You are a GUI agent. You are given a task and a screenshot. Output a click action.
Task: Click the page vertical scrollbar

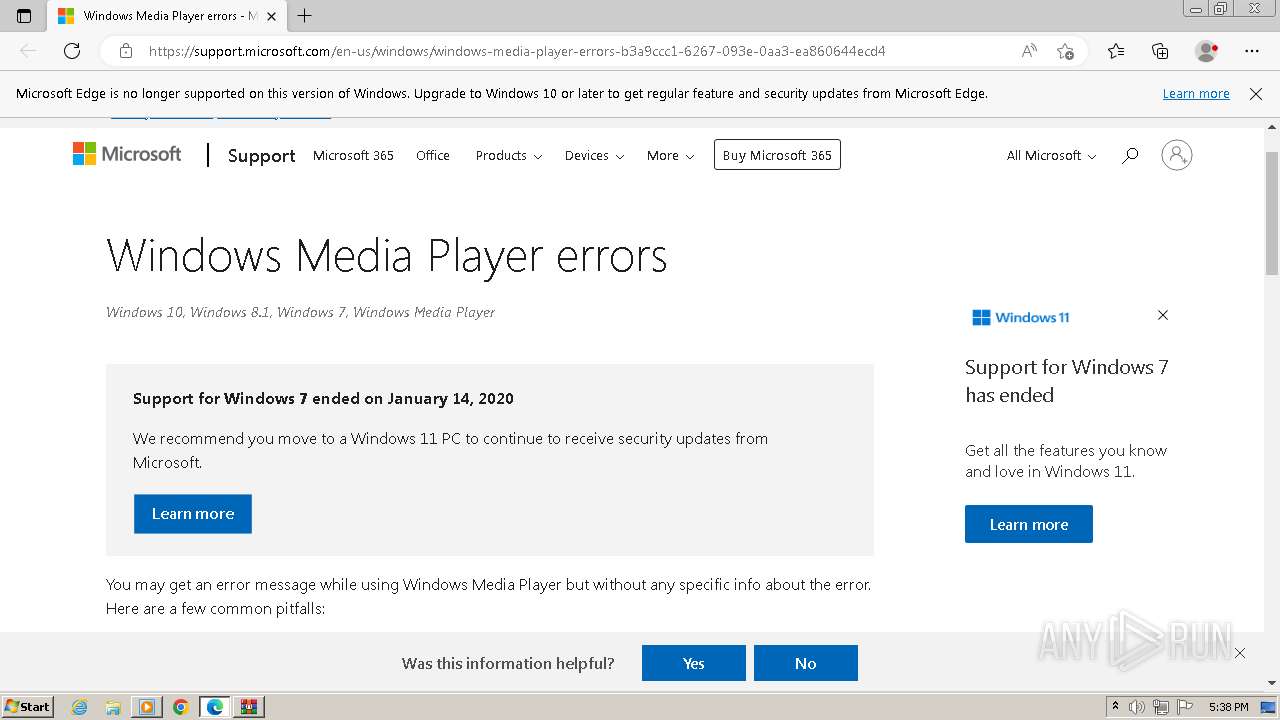1272,214
